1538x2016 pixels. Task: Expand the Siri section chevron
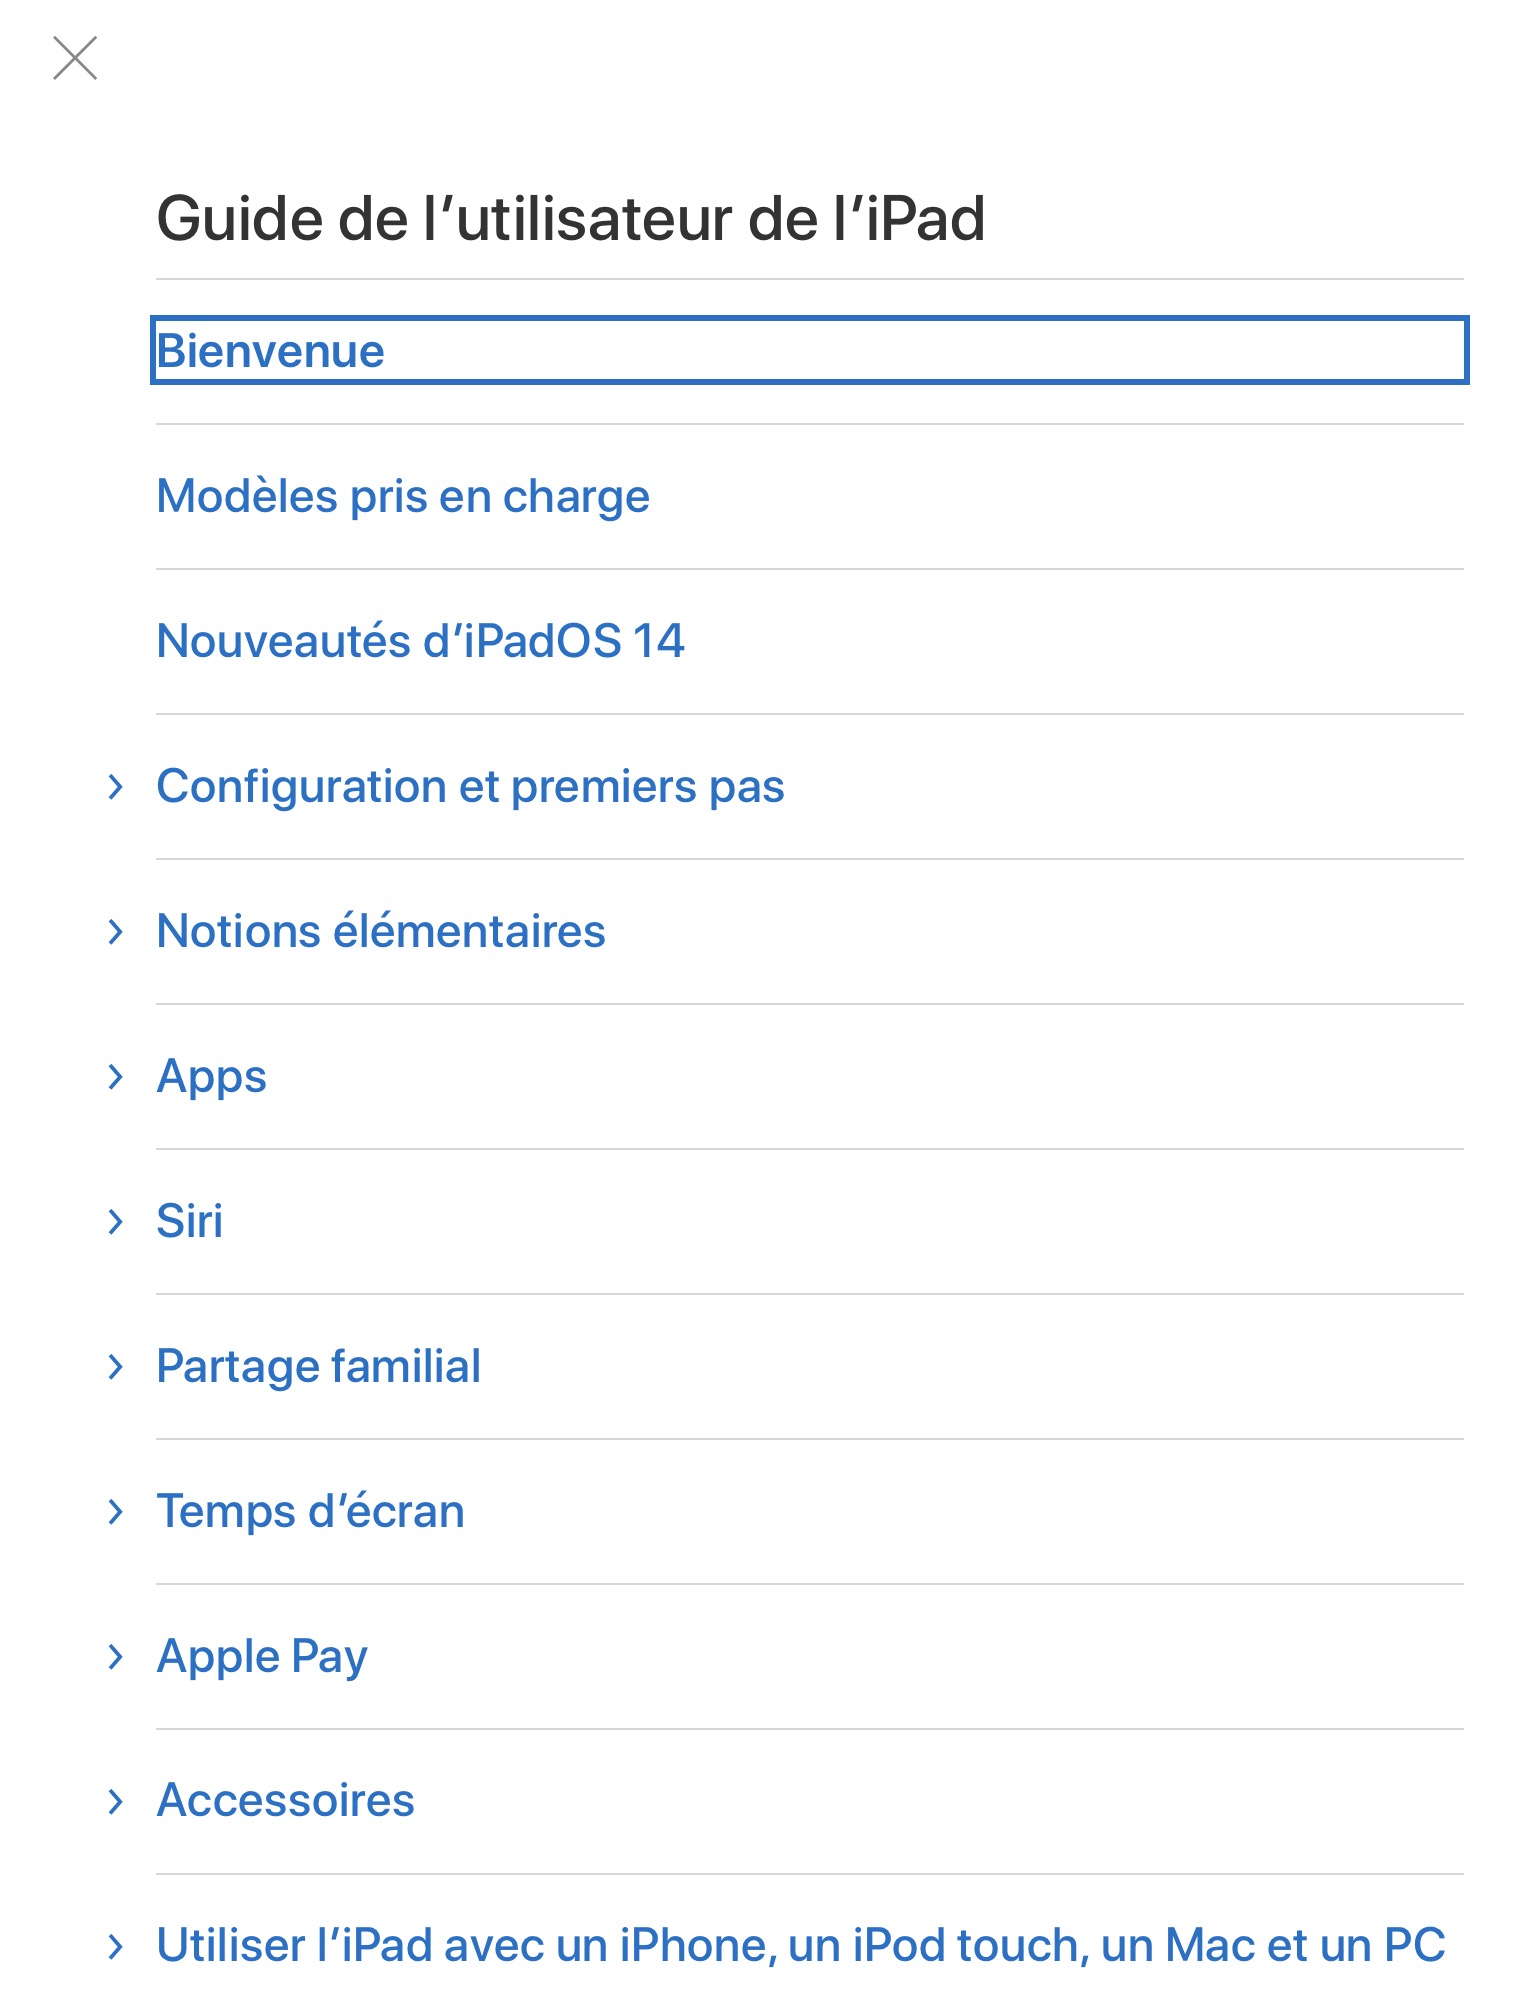coord(116,1222)
